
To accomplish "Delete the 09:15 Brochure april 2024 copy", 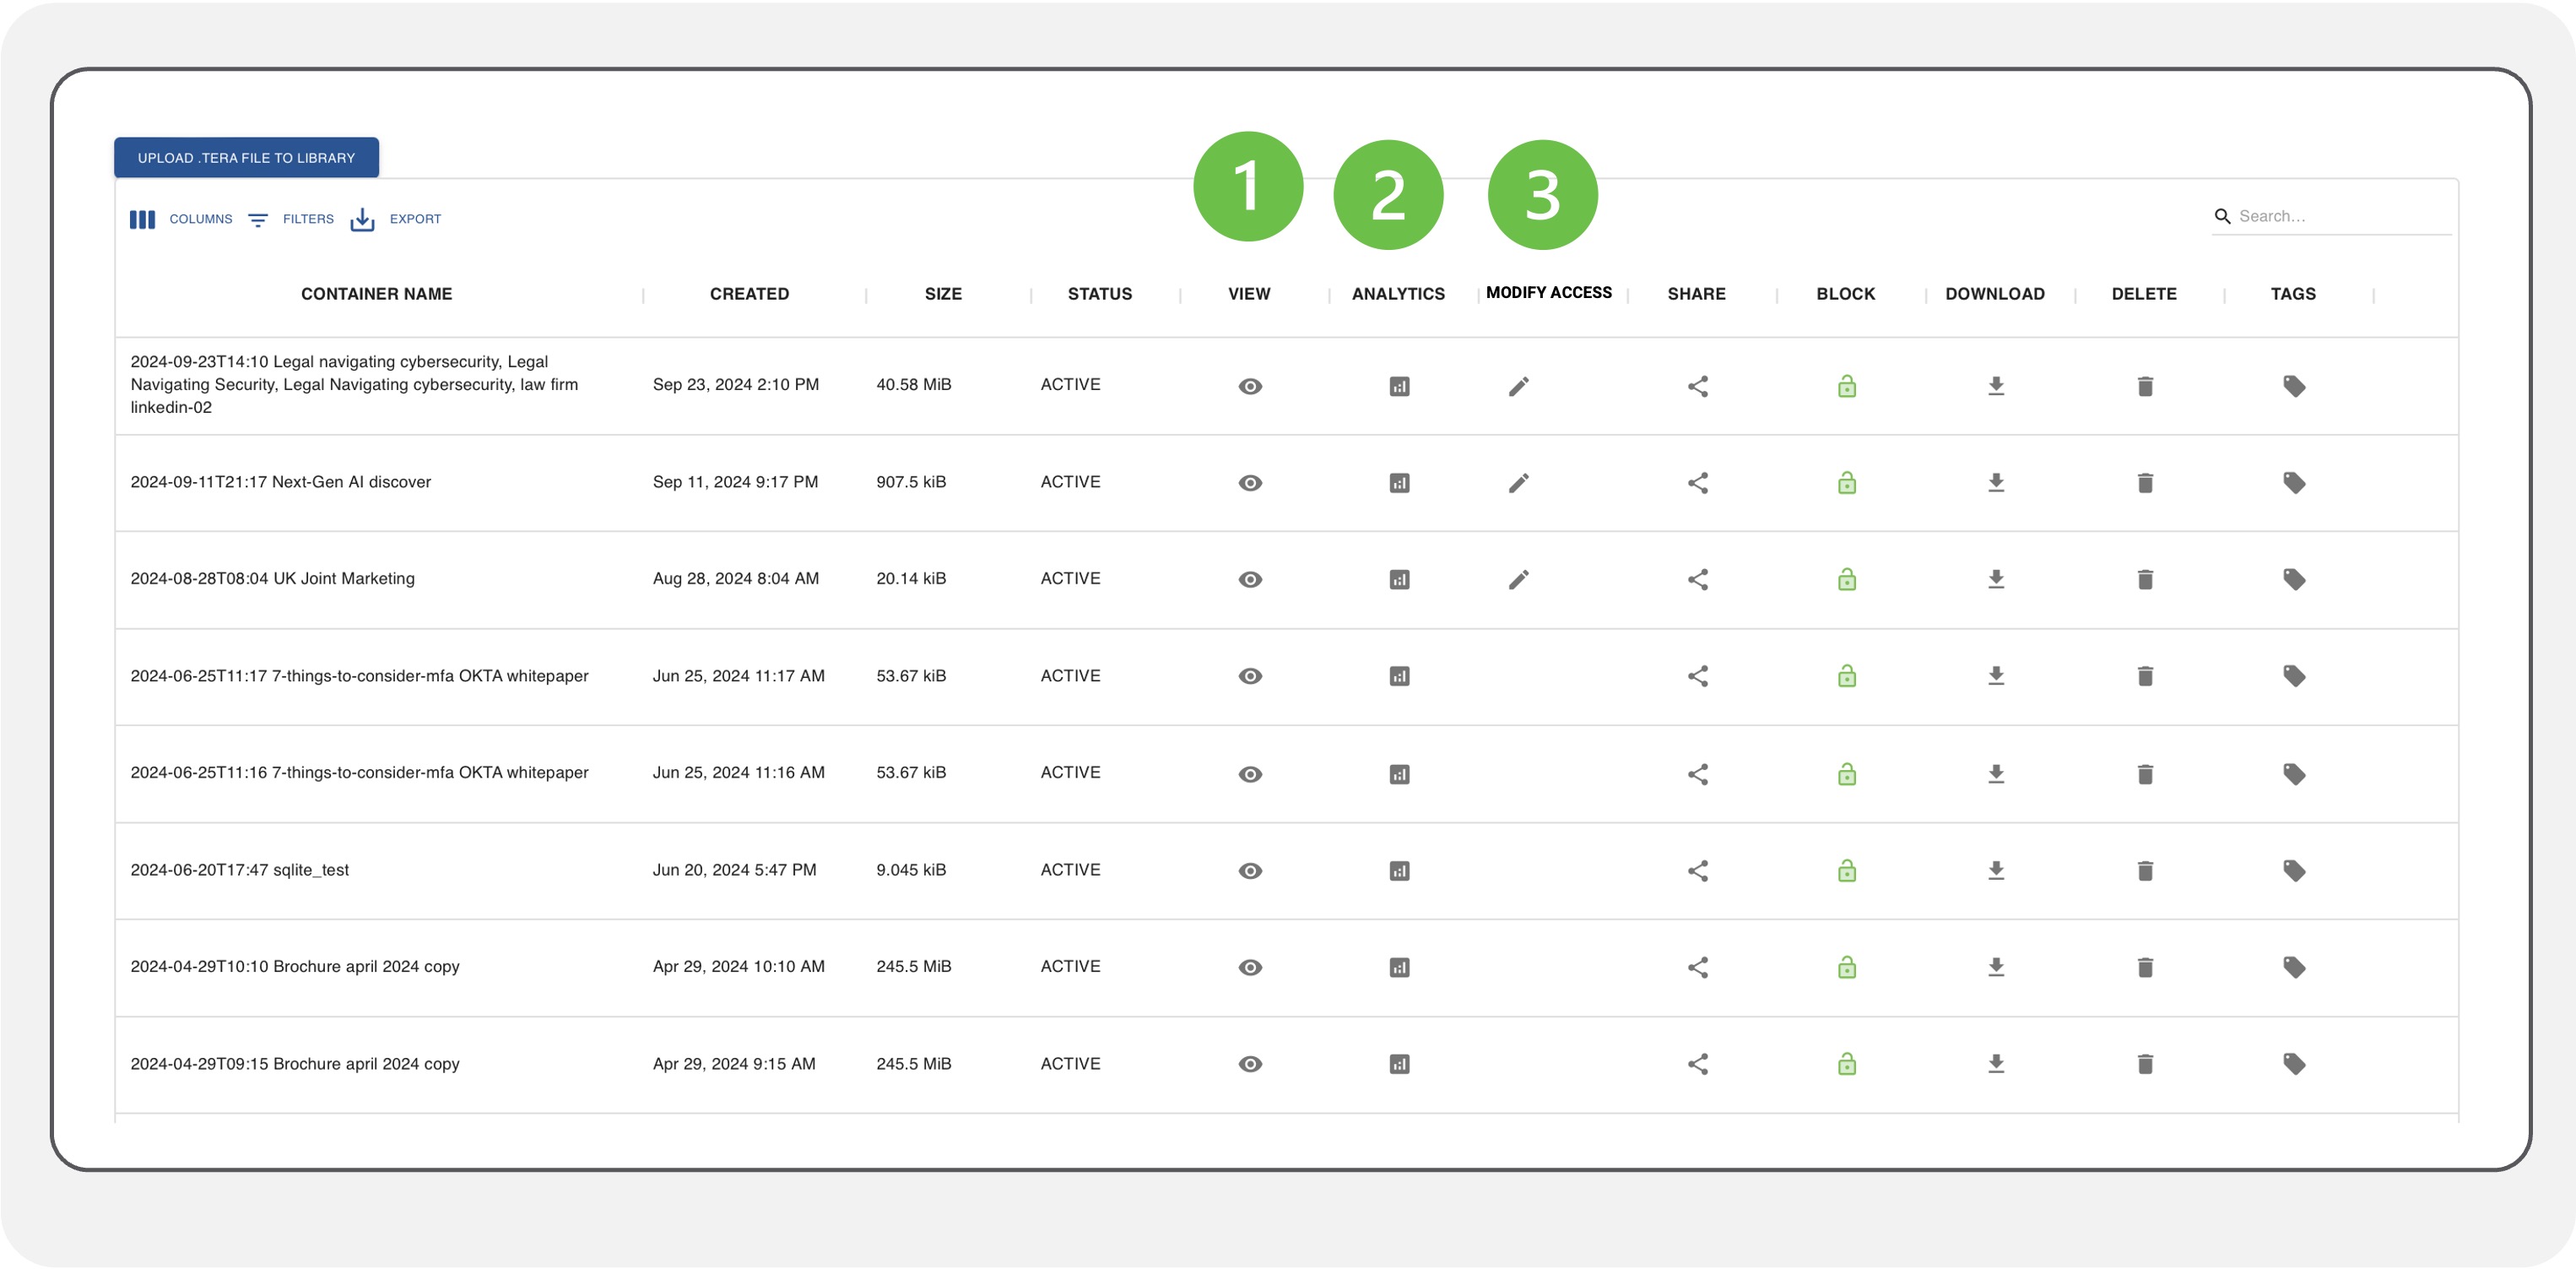I will 2145,1064.
